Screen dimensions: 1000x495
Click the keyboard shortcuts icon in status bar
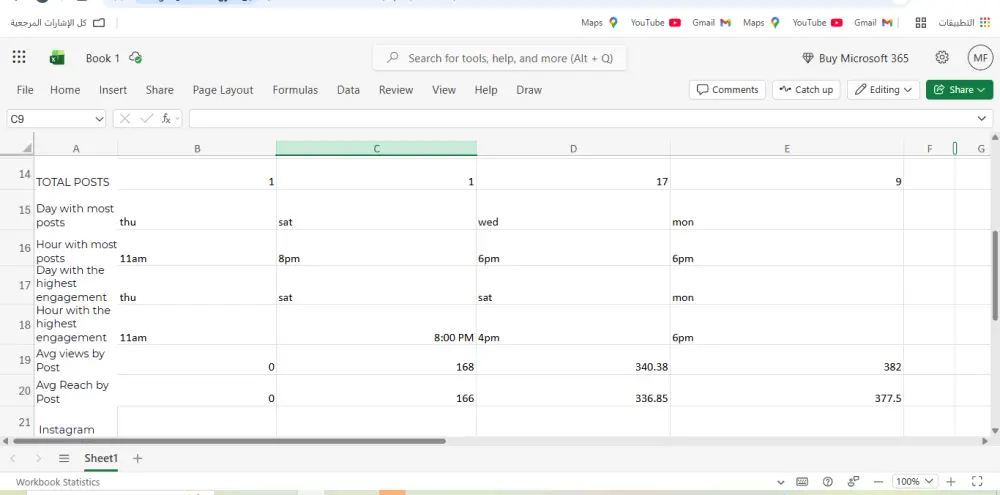click(x=802, y=482)
